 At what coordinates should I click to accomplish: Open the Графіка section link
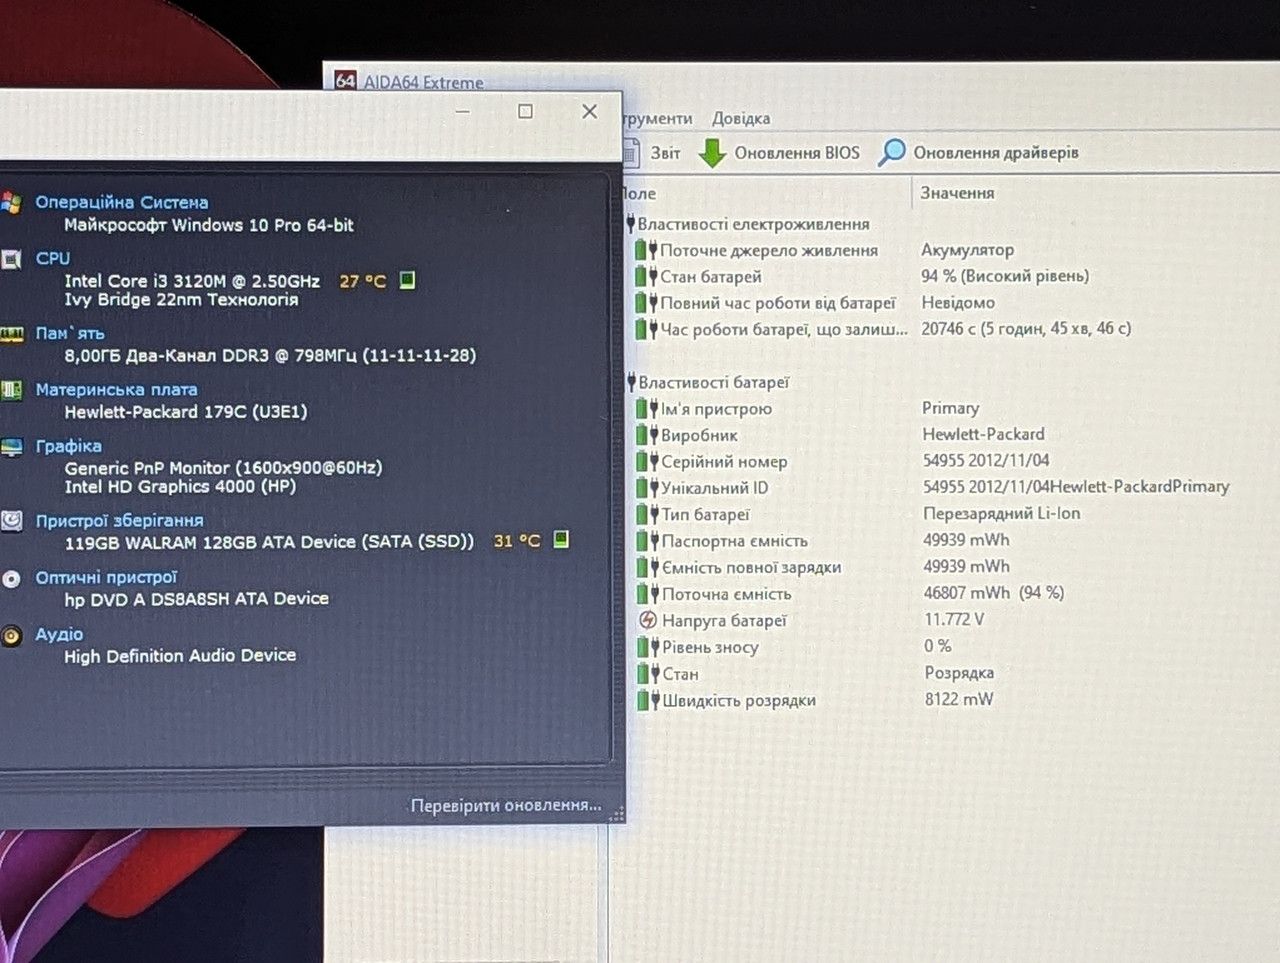tap(68, 446)
